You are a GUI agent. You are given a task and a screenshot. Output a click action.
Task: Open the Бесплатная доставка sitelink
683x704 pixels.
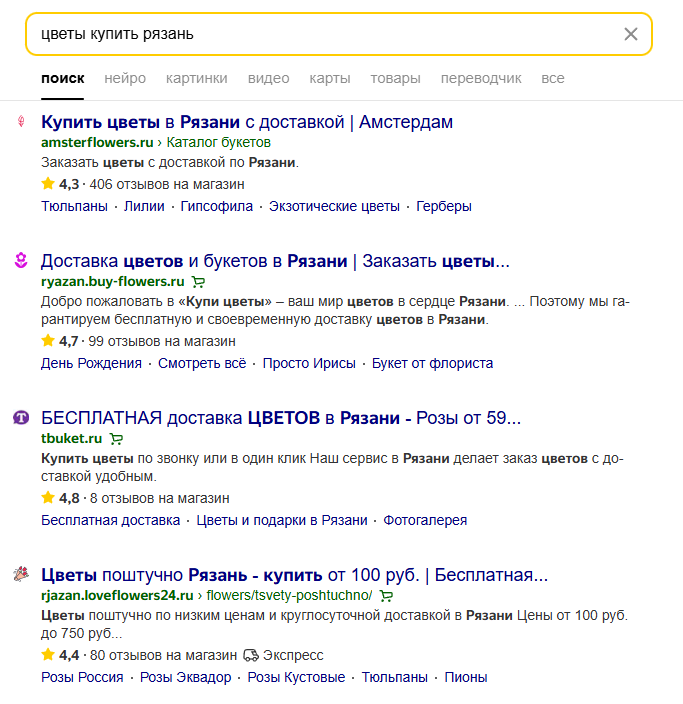pos(110,520)
